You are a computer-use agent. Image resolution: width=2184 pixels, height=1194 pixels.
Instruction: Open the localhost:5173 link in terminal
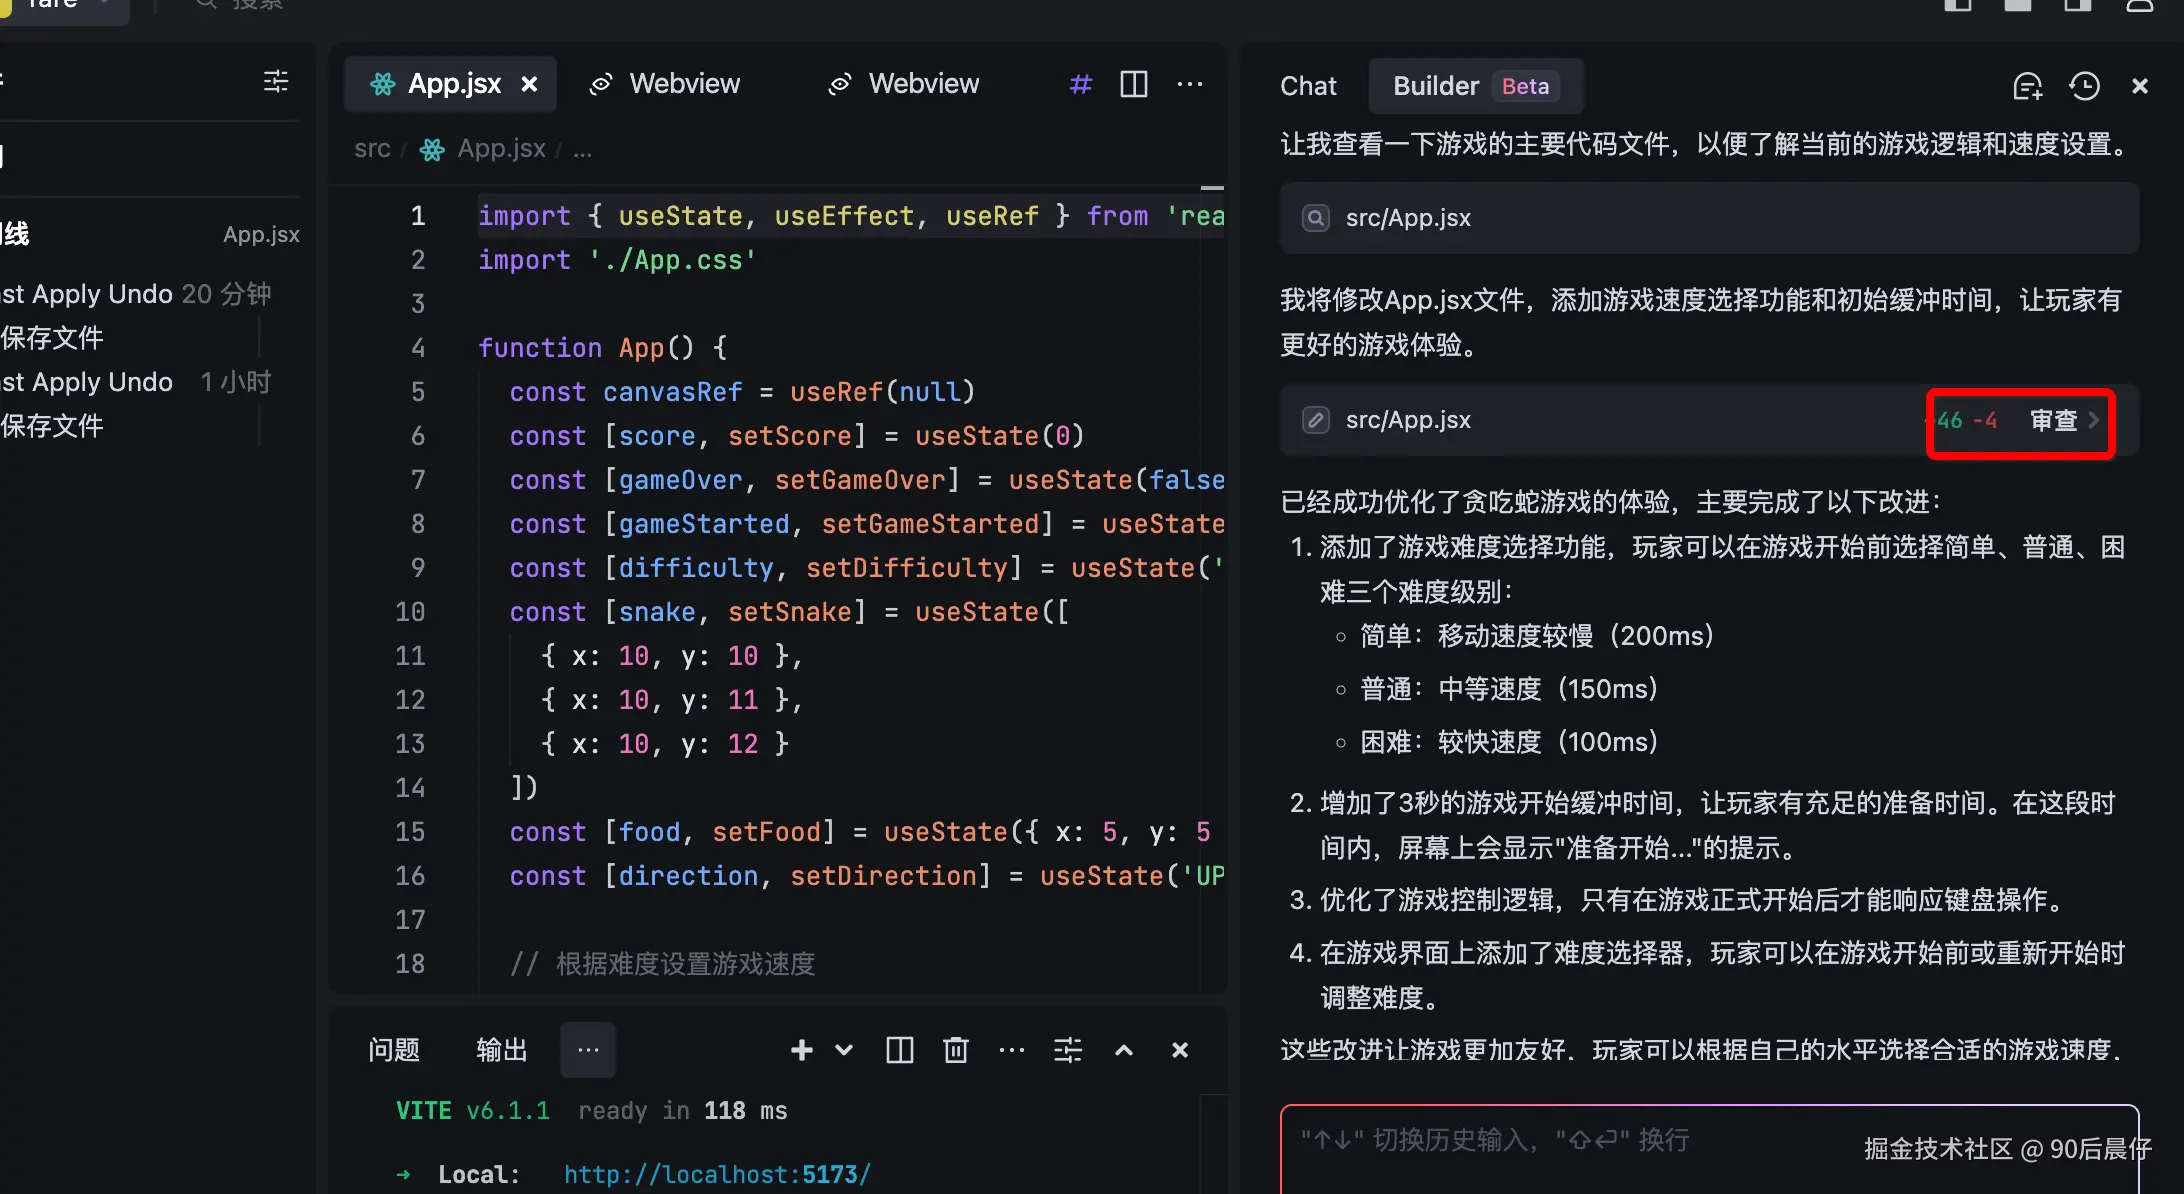click(717, 1174)
